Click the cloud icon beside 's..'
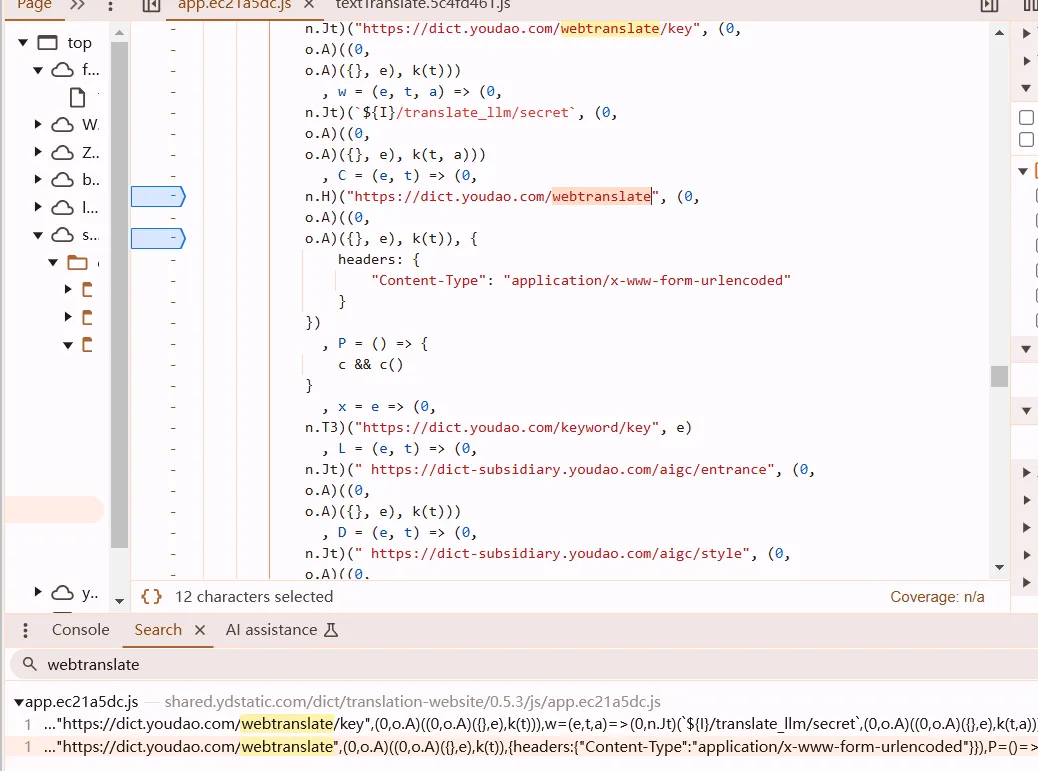The image size is (1038, 771). 63,235
